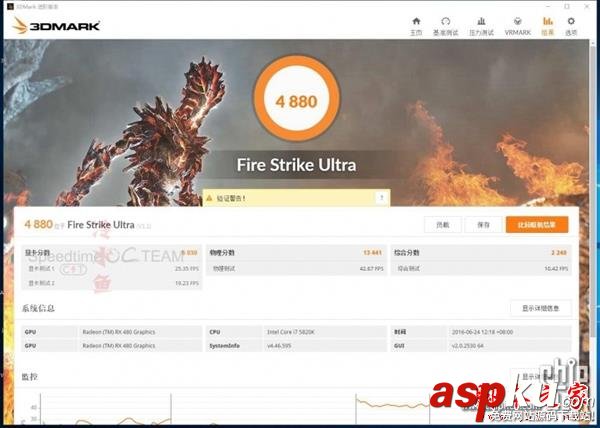The height and width of the screenshot is (428, 600).
Task: Click the Load (加载) button
Action: (x=443, y=225)
